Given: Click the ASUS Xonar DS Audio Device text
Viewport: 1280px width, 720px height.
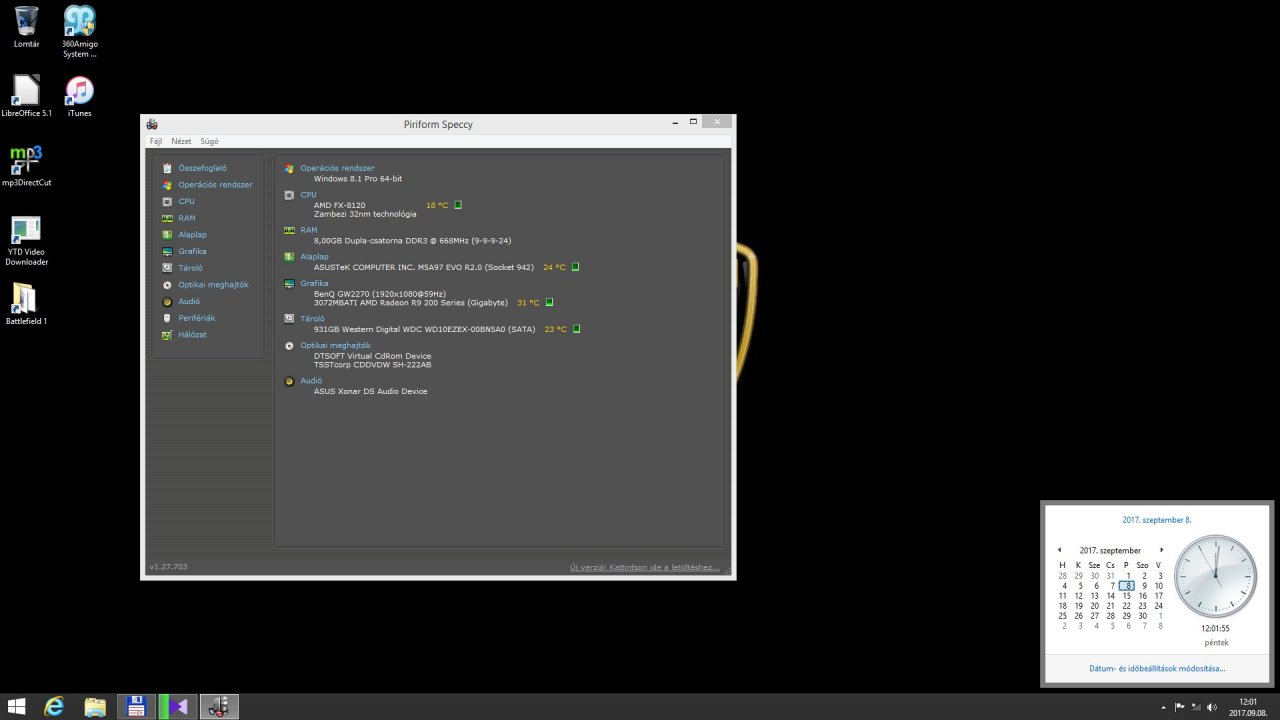Looking at the screenshot, I should tap(370, 391).
